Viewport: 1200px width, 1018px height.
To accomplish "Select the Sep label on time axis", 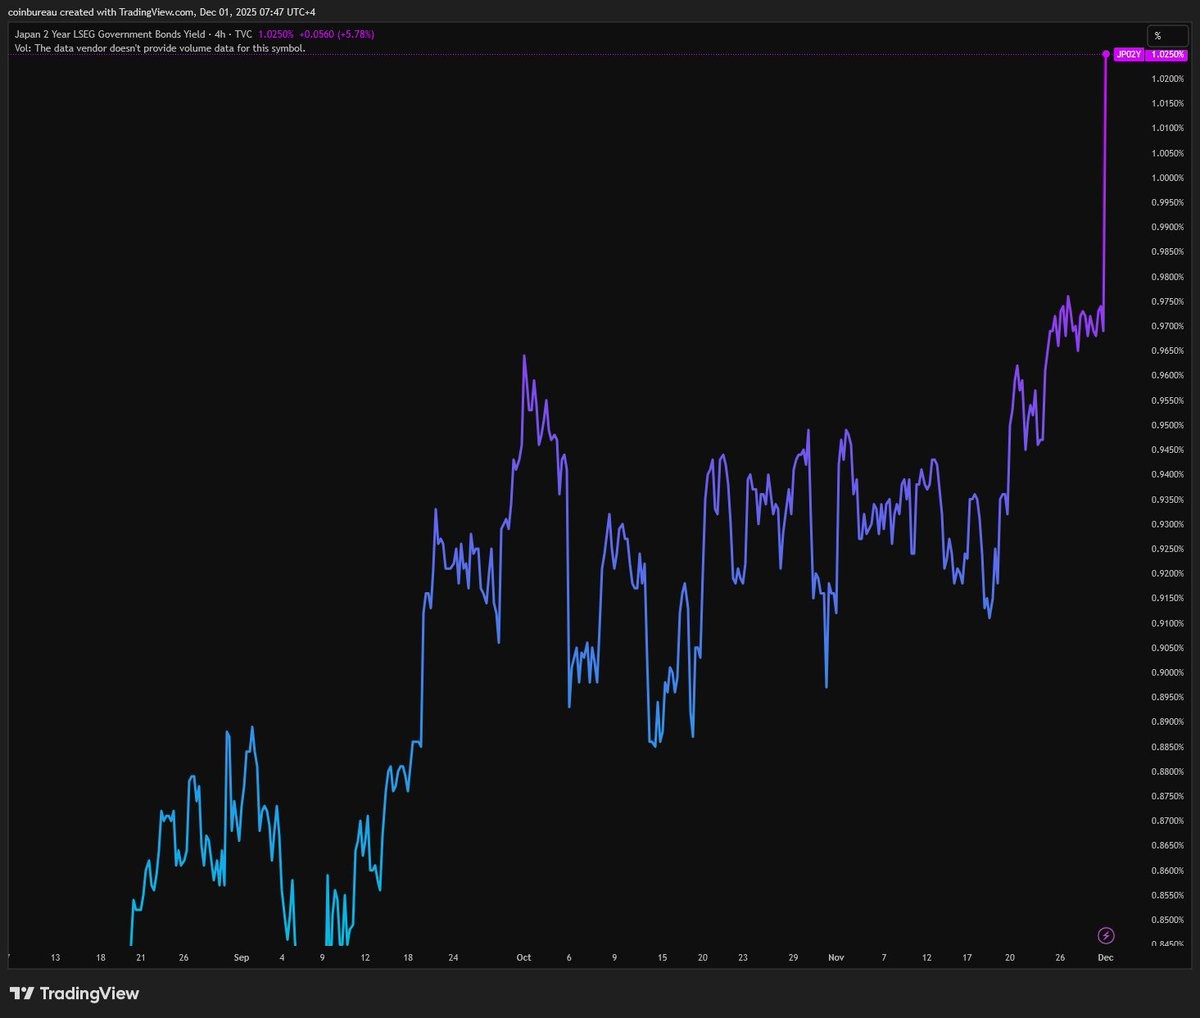I will (241, 957).
